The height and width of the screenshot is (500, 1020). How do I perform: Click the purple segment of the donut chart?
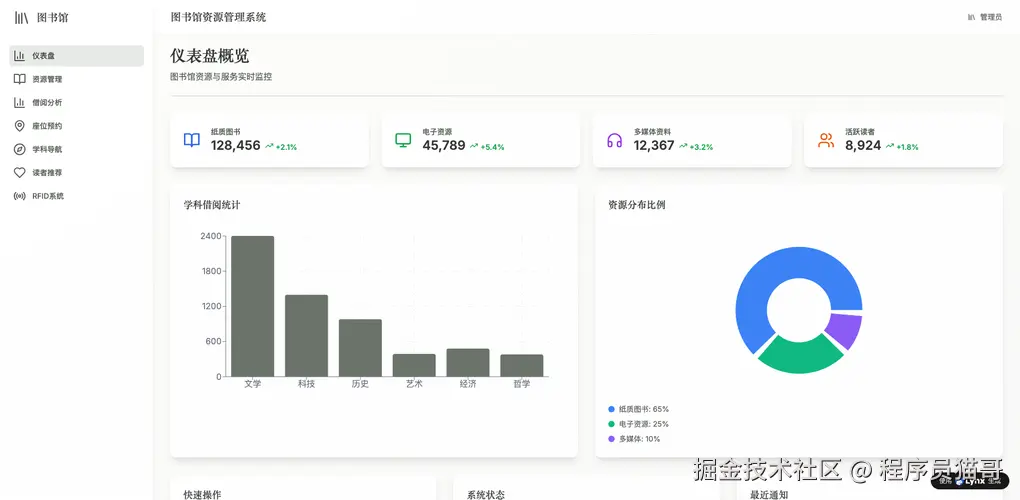[x=846, y=329]
